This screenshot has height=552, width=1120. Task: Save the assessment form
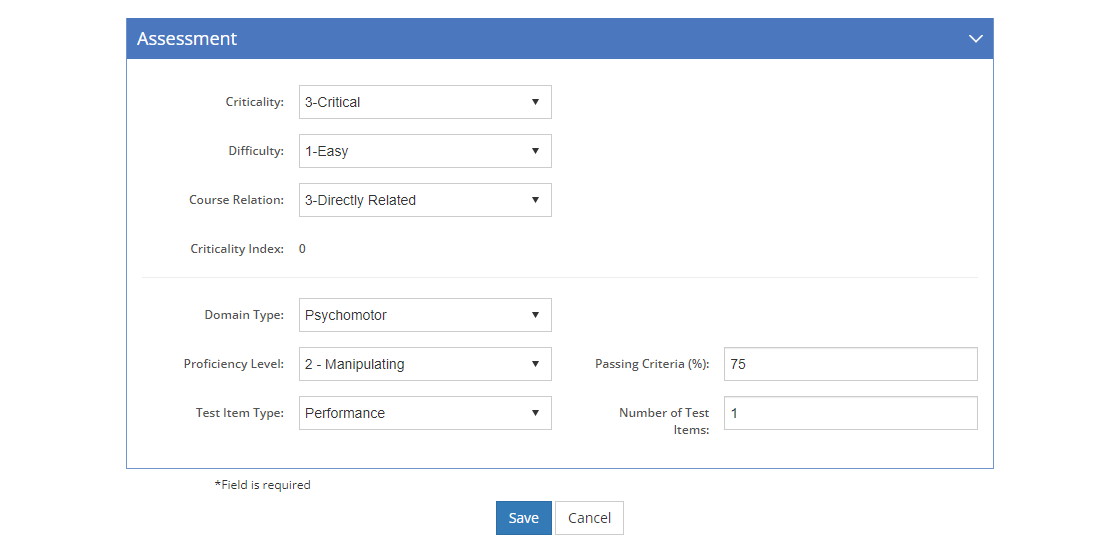pos(524,518)
